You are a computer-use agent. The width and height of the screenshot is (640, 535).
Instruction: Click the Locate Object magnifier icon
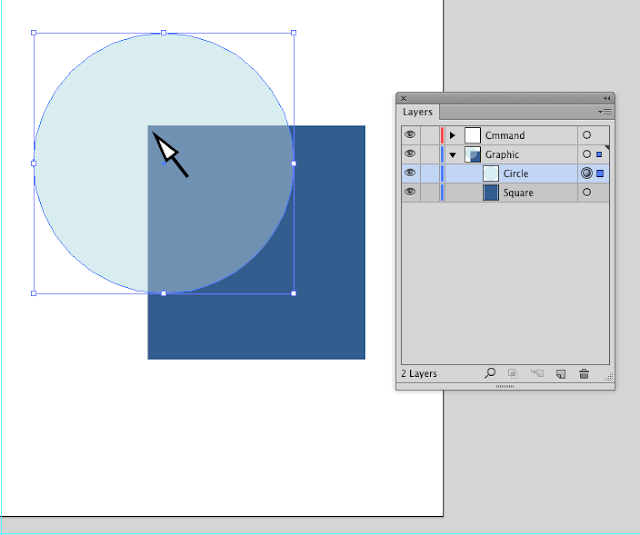[490, 373]
